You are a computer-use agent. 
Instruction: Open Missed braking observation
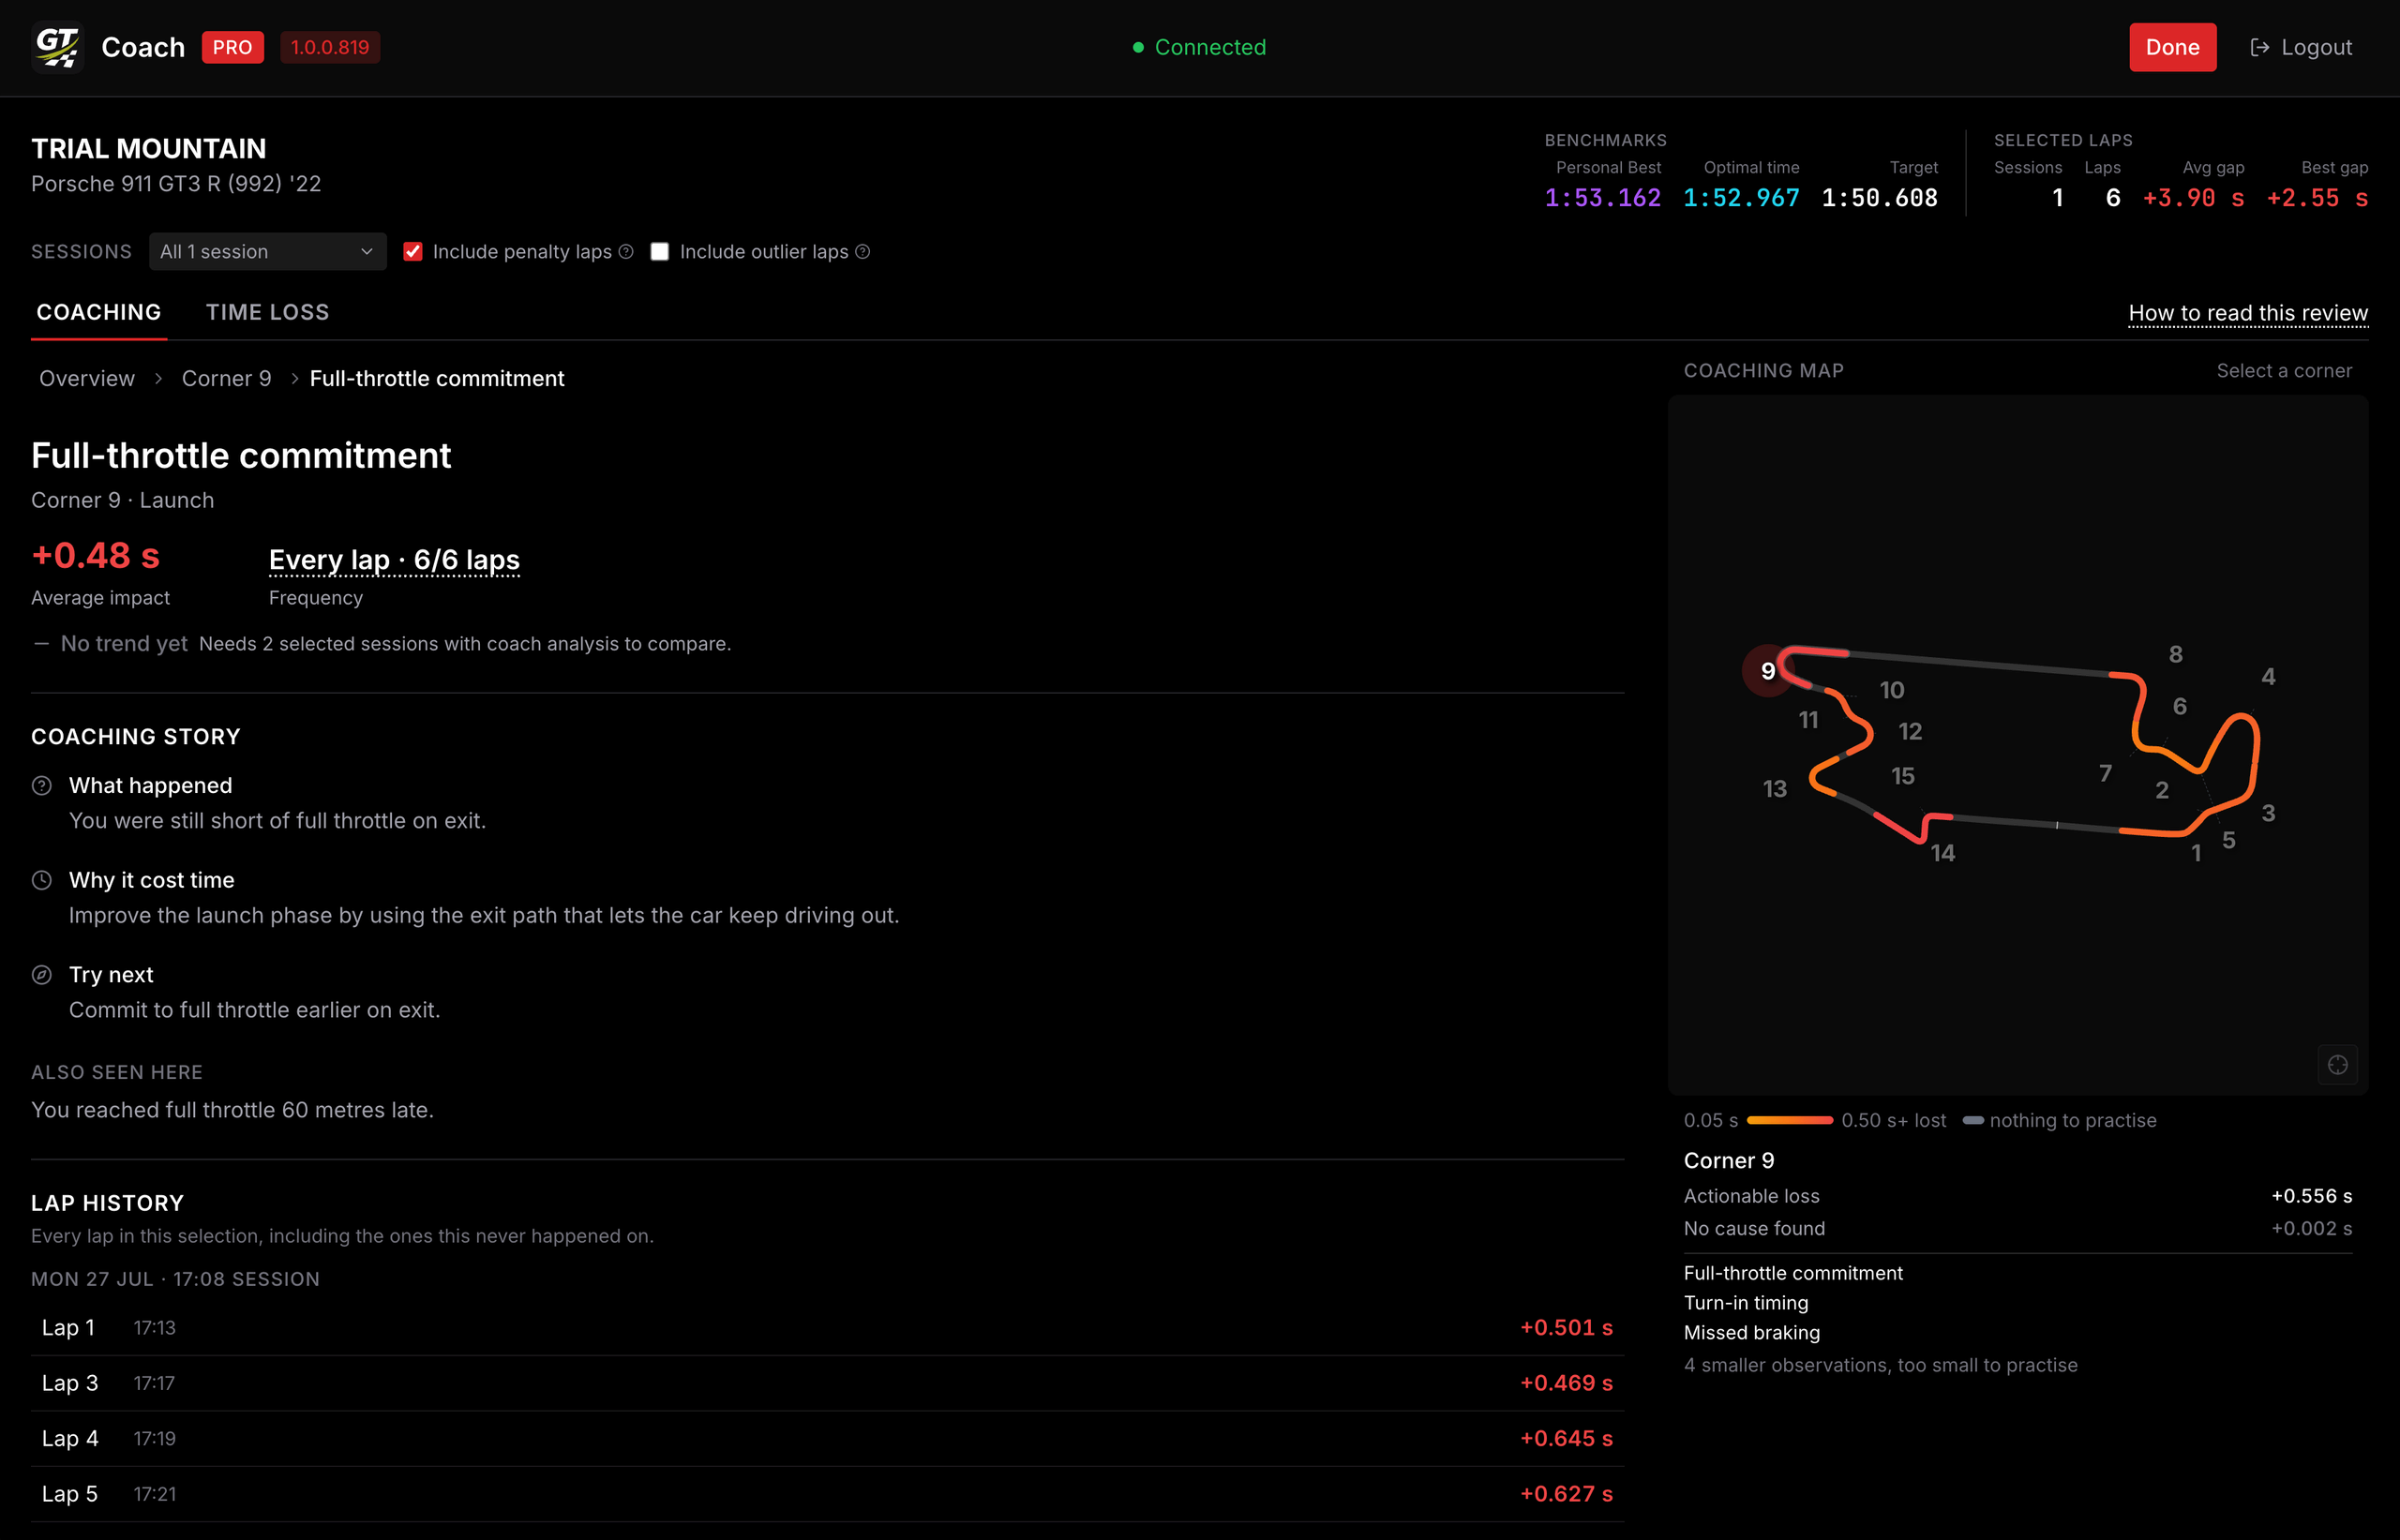coord(1752,1333)
